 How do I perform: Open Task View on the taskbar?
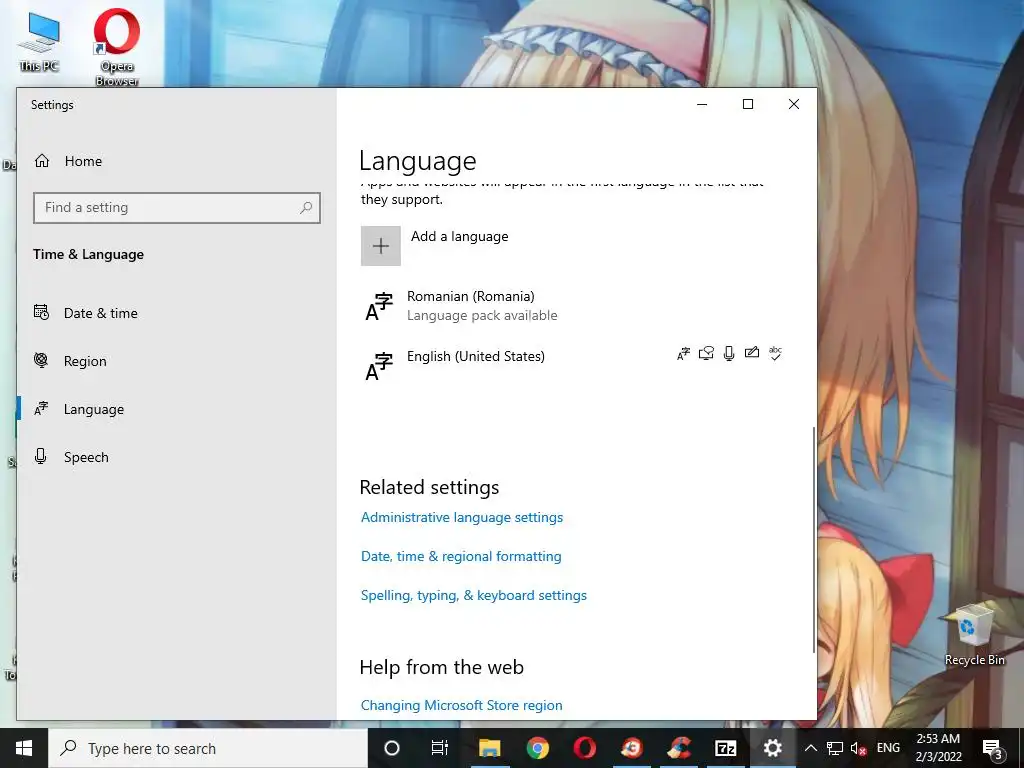[440, 748]
